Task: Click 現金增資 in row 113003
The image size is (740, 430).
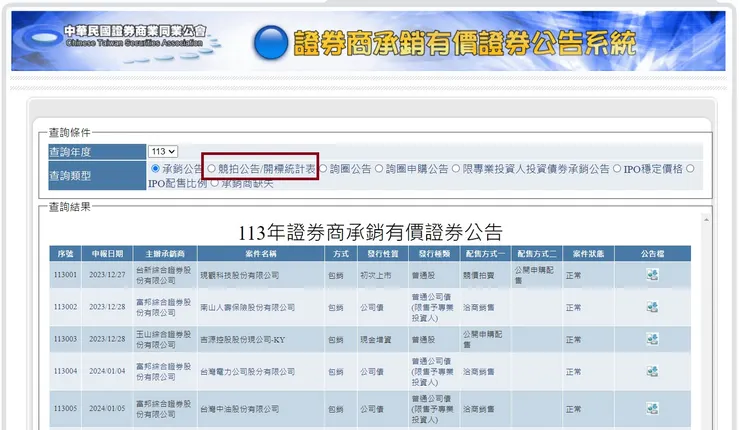Action: [376, 339]
